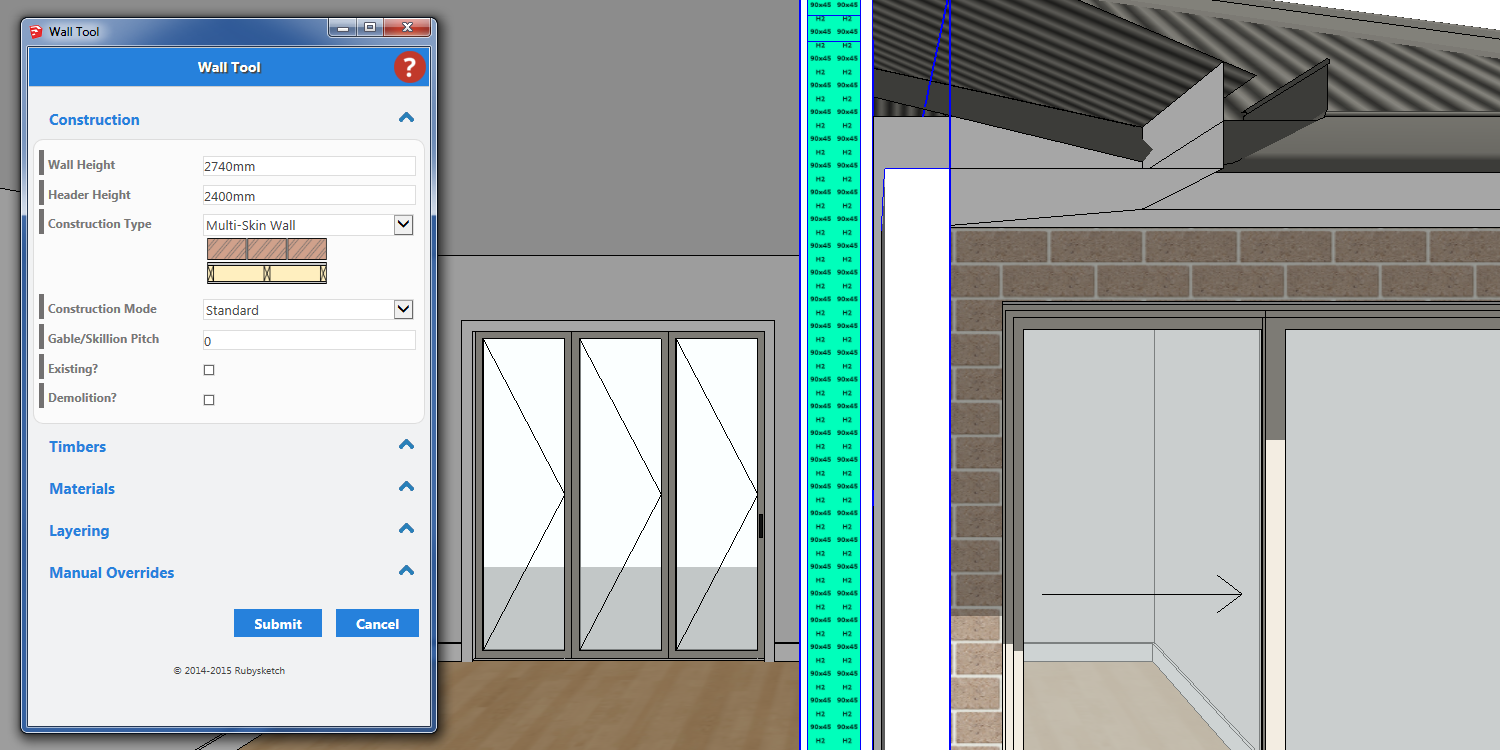
Task: Expand the Layering section chevron
Action: coord(406,529)
